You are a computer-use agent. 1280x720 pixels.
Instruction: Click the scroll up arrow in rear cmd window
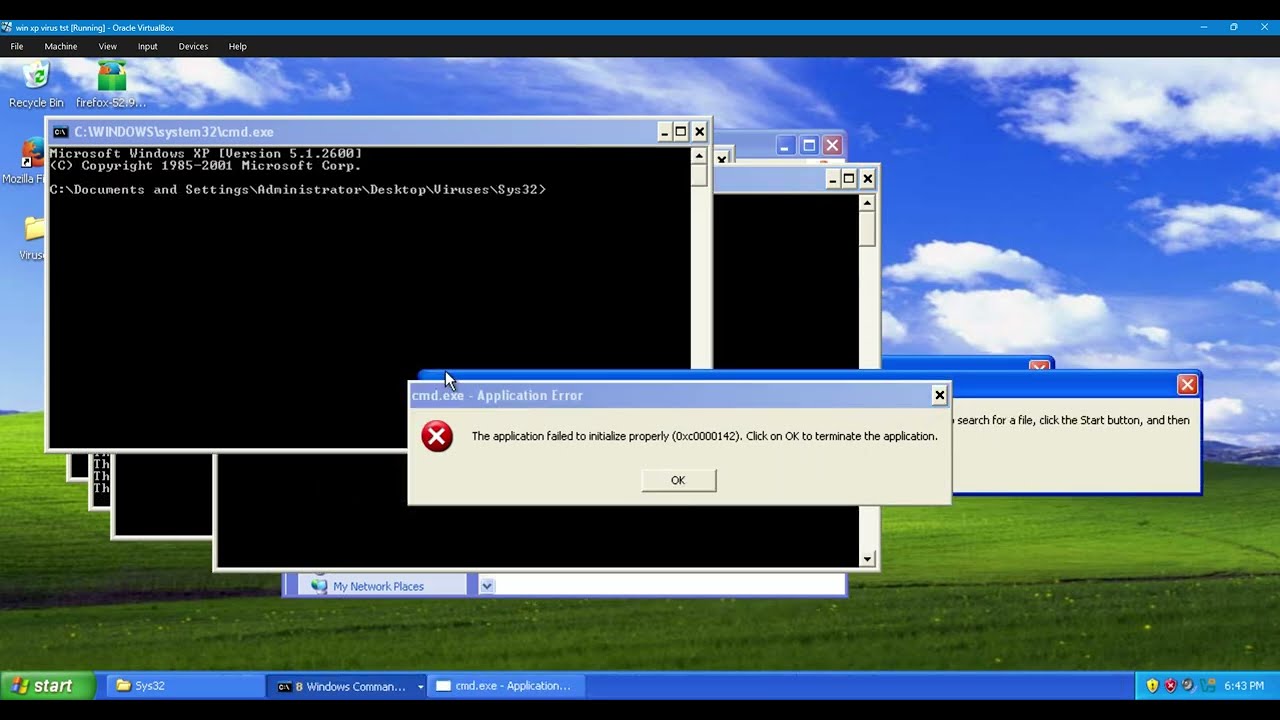pyautogui.click(x=867, y=203)
